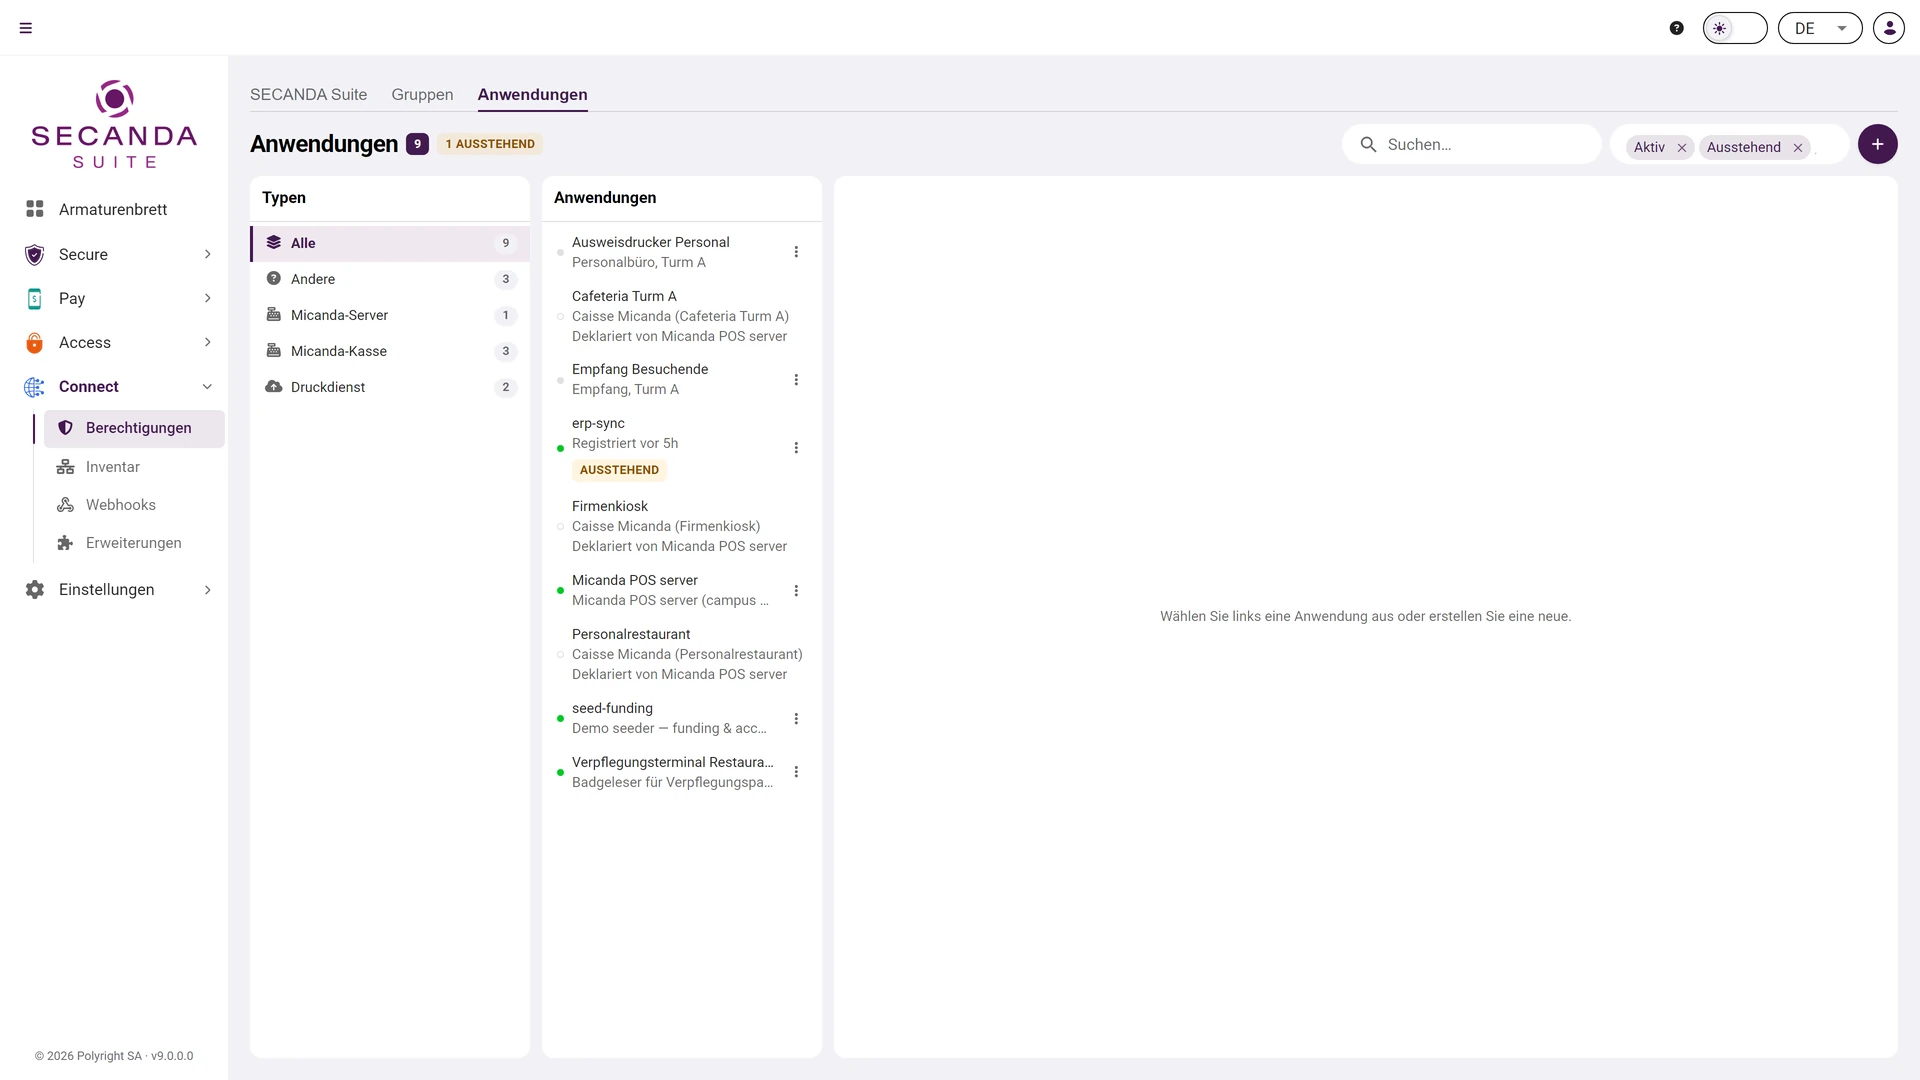Open the hamburger menu icon
The image size is (1920, 1080).
pyautogui.click(x=26, y=28)
